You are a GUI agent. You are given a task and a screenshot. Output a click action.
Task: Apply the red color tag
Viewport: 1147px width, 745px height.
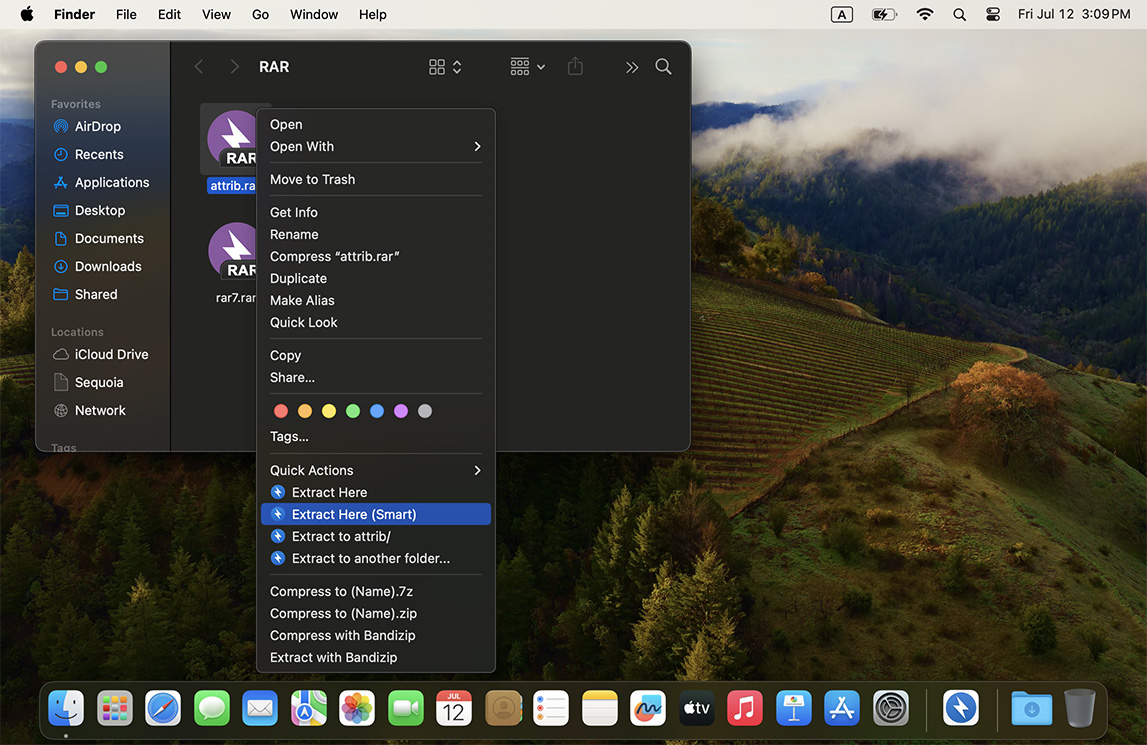click(281, 411)
